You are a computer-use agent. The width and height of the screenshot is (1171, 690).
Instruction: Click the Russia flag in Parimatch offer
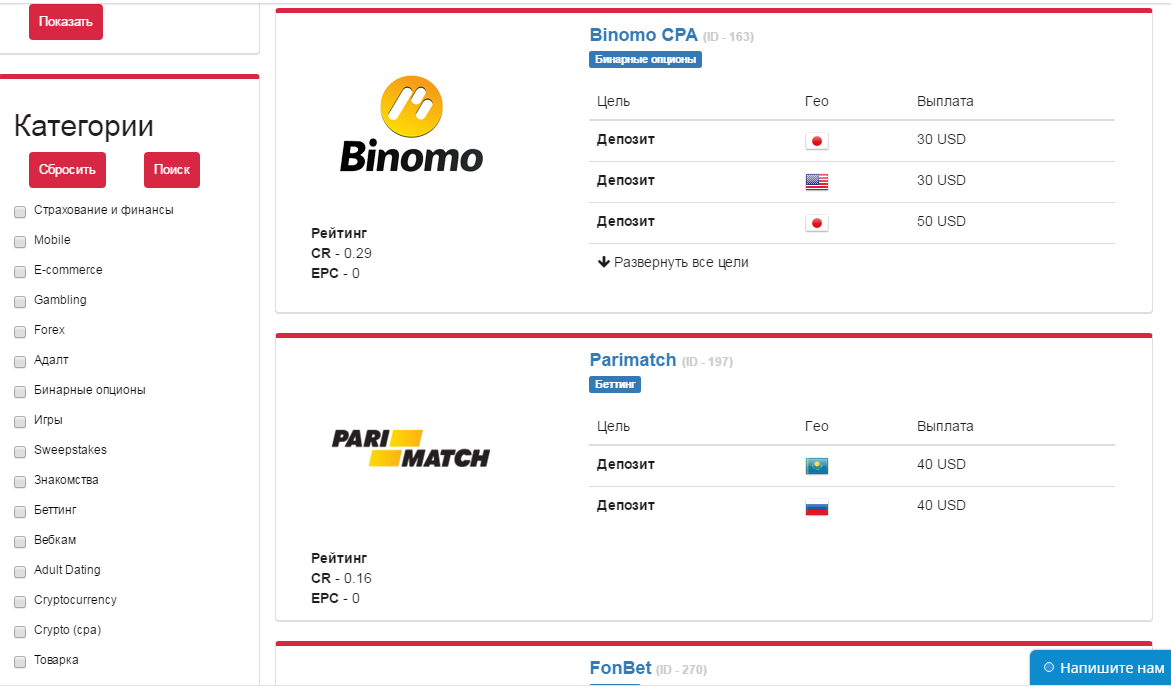point(816,507)
